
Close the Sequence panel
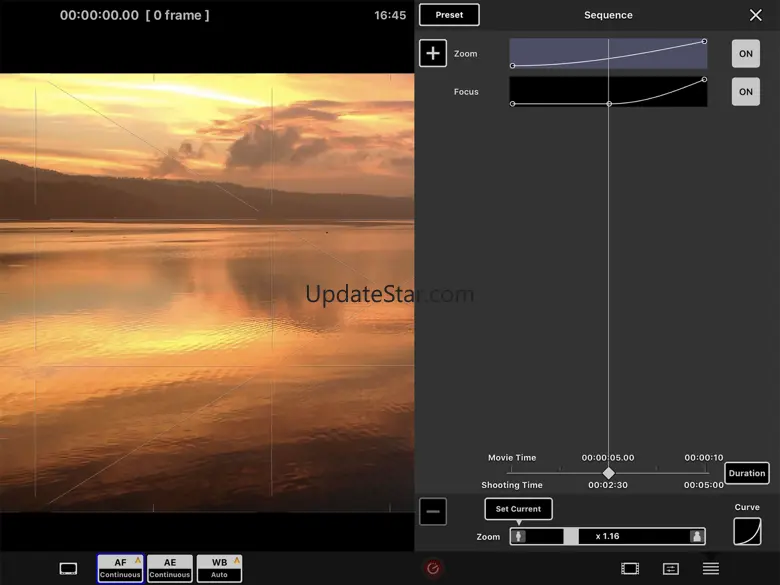point(756,15)
